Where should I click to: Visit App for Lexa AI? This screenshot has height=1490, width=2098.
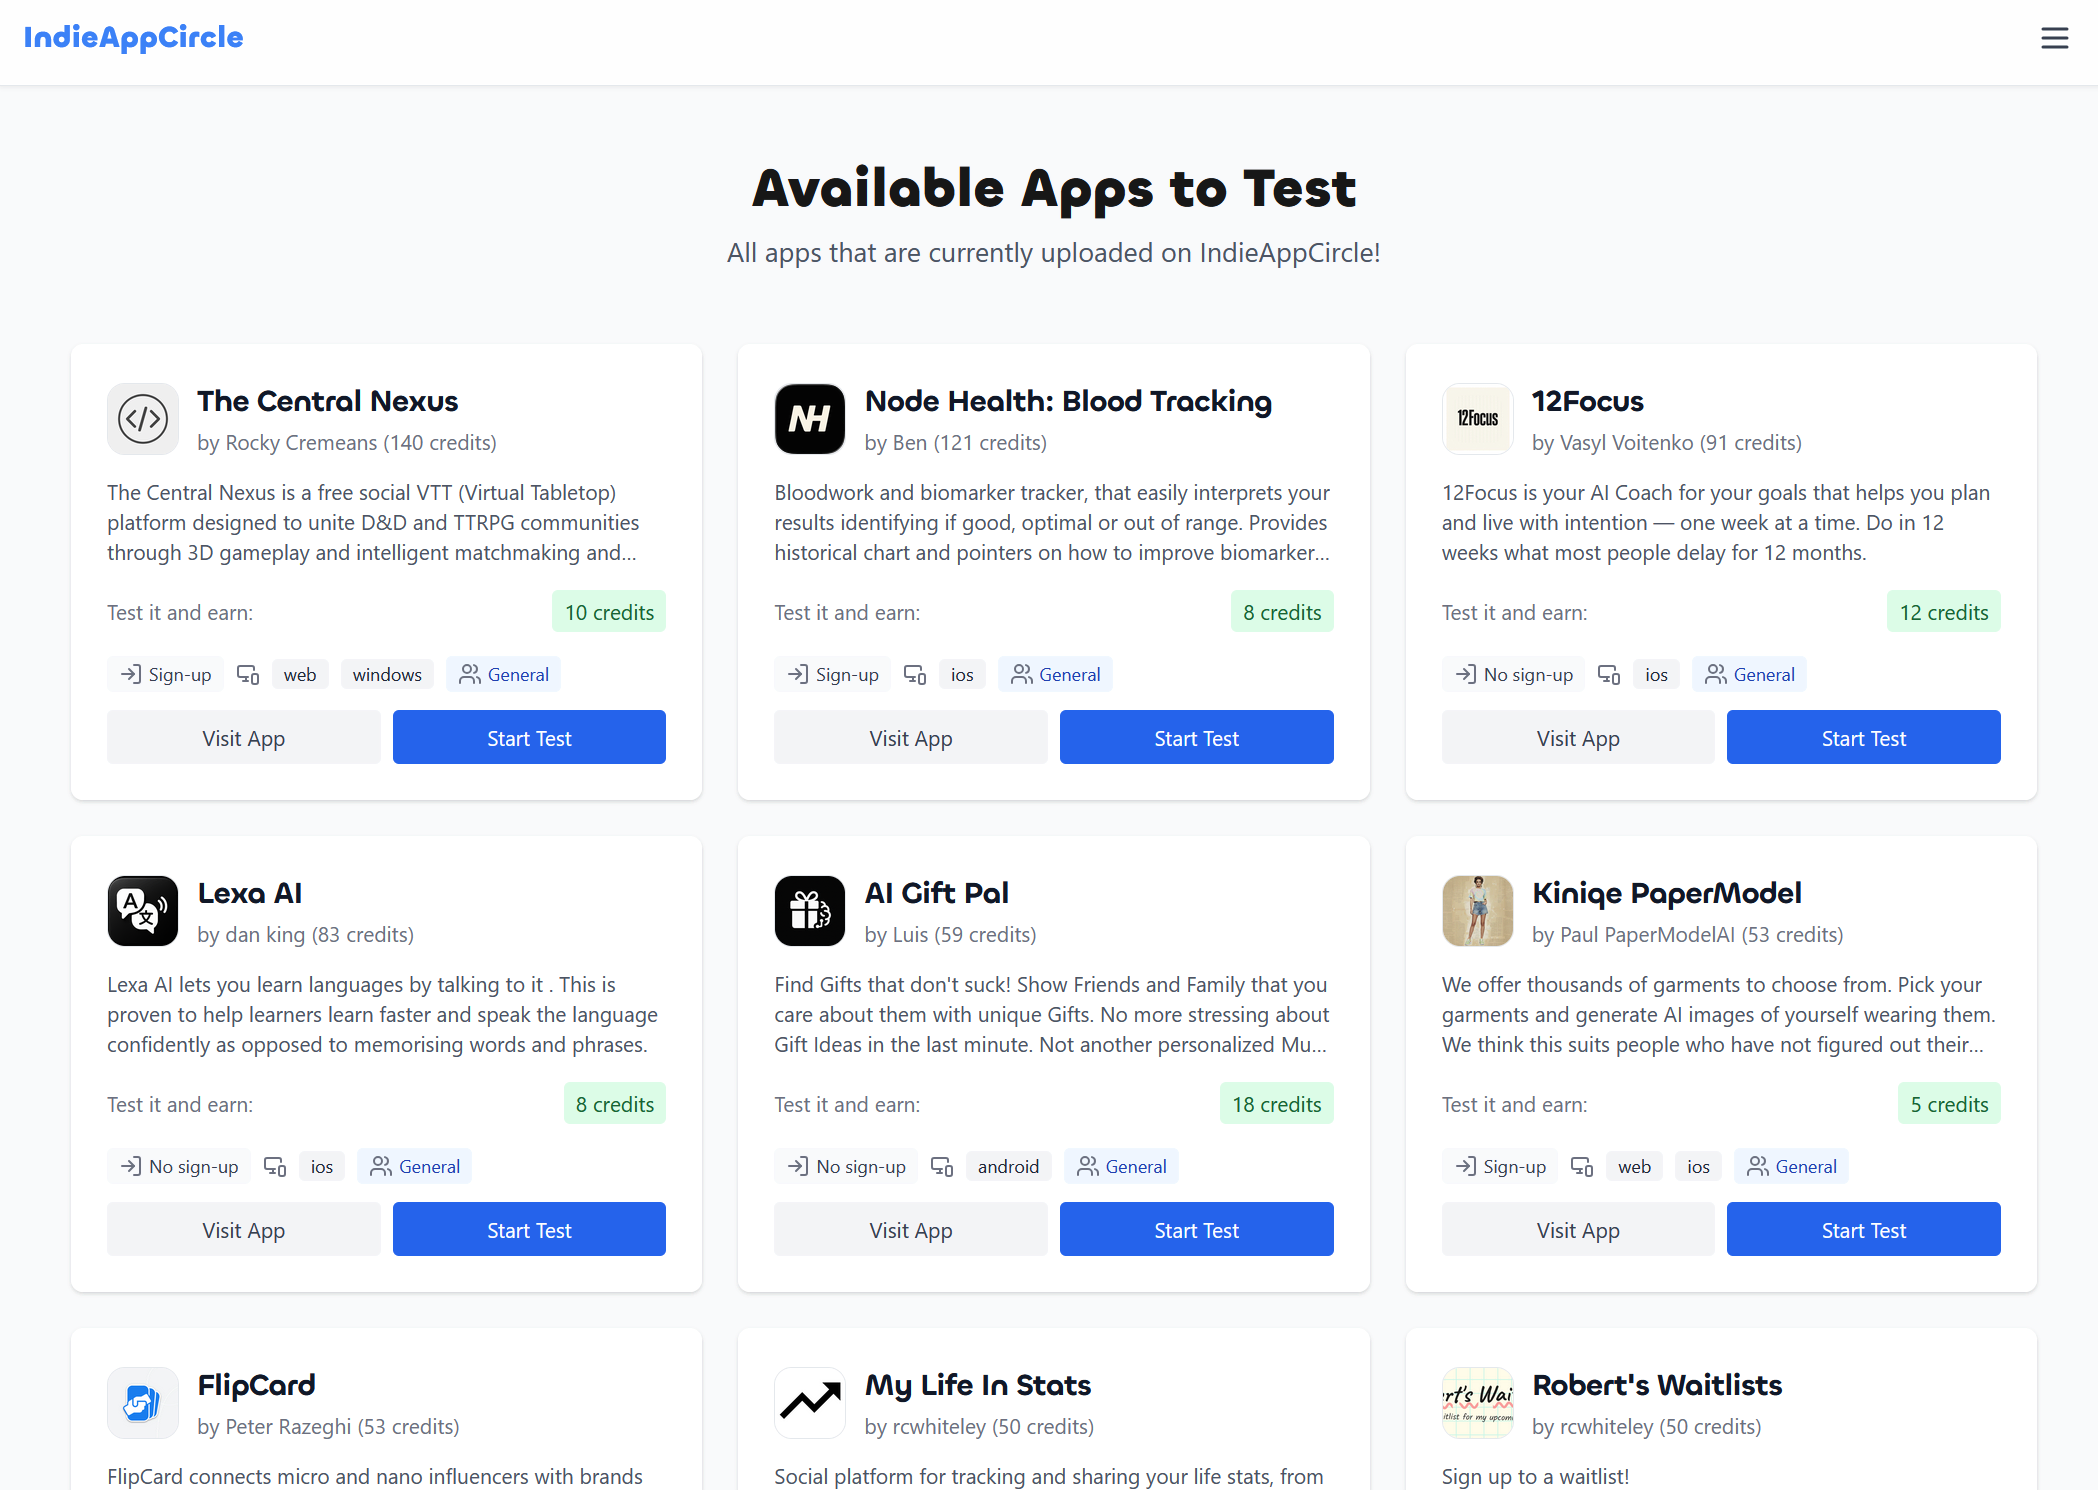click(x=243, y=1229)
